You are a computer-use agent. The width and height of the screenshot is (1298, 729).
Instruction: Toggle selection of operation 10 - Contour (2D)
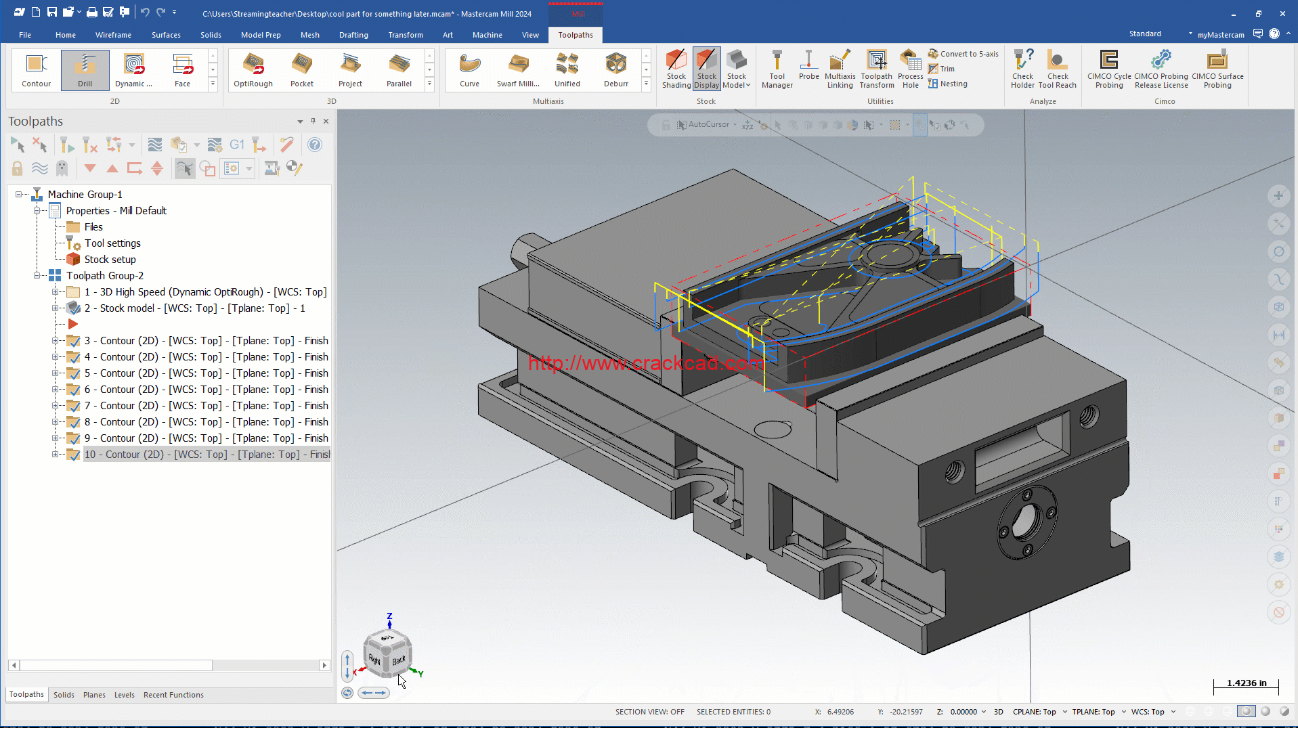tap(73, 454)
